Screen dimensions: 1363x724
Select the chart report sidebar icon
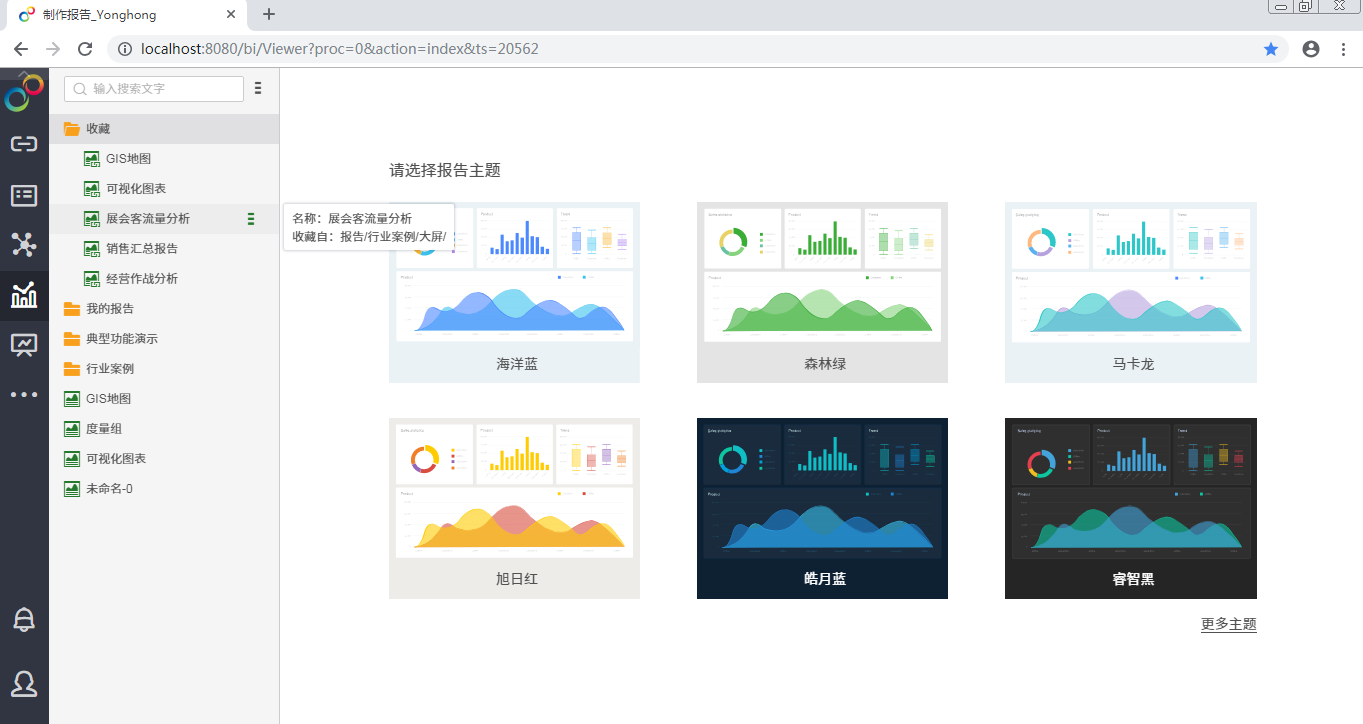click(24, 295)
